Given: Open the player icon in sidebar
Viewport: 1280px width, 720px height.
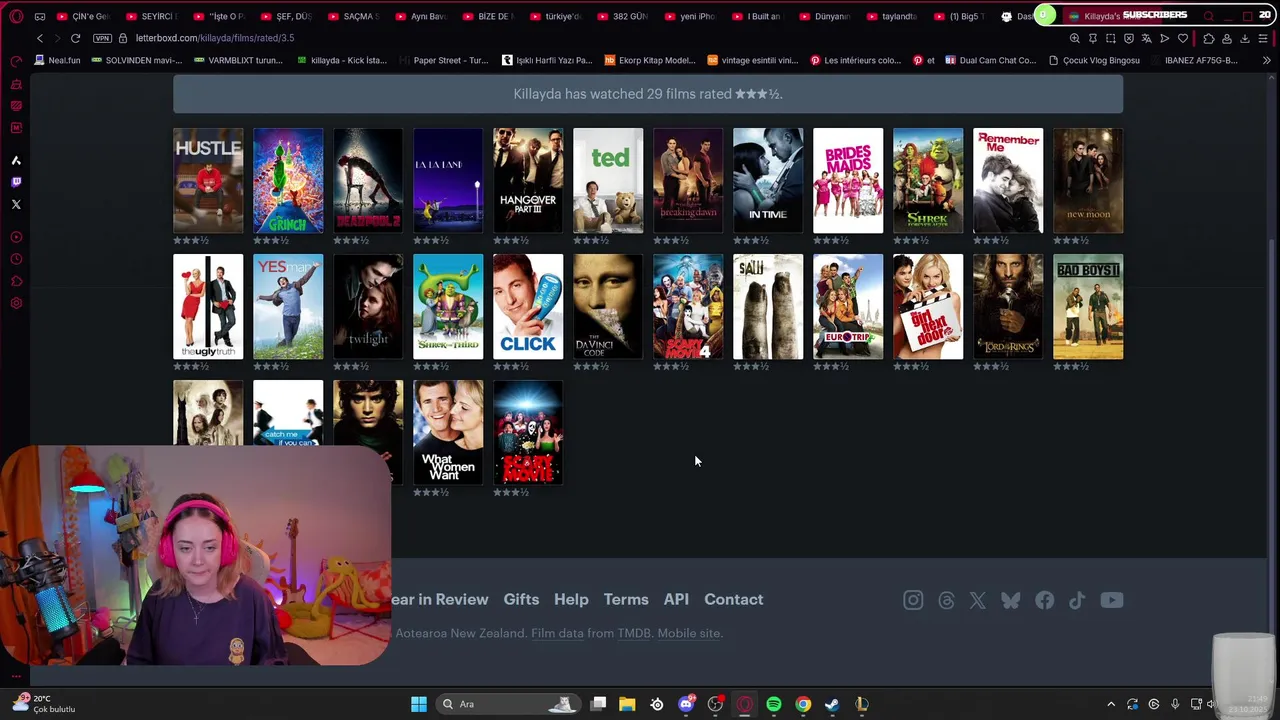Looking at the screenshot, I should [16, 237].
